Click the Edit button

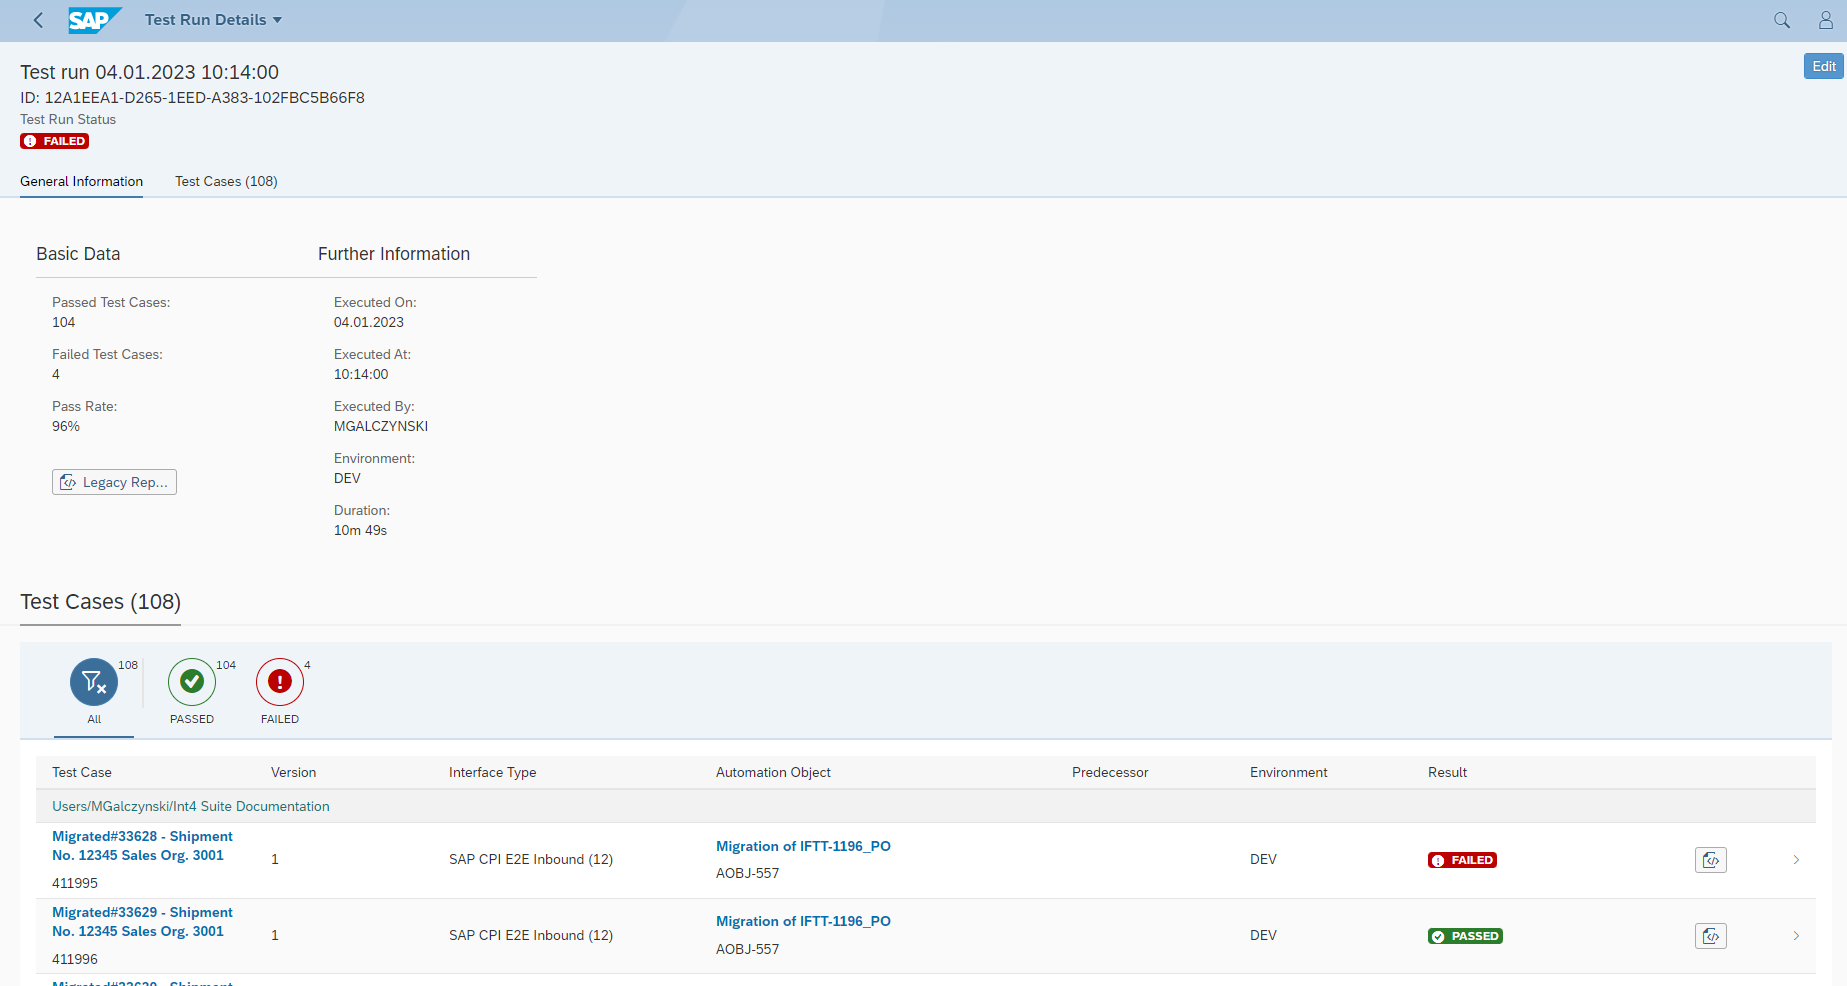(1823, 66)
